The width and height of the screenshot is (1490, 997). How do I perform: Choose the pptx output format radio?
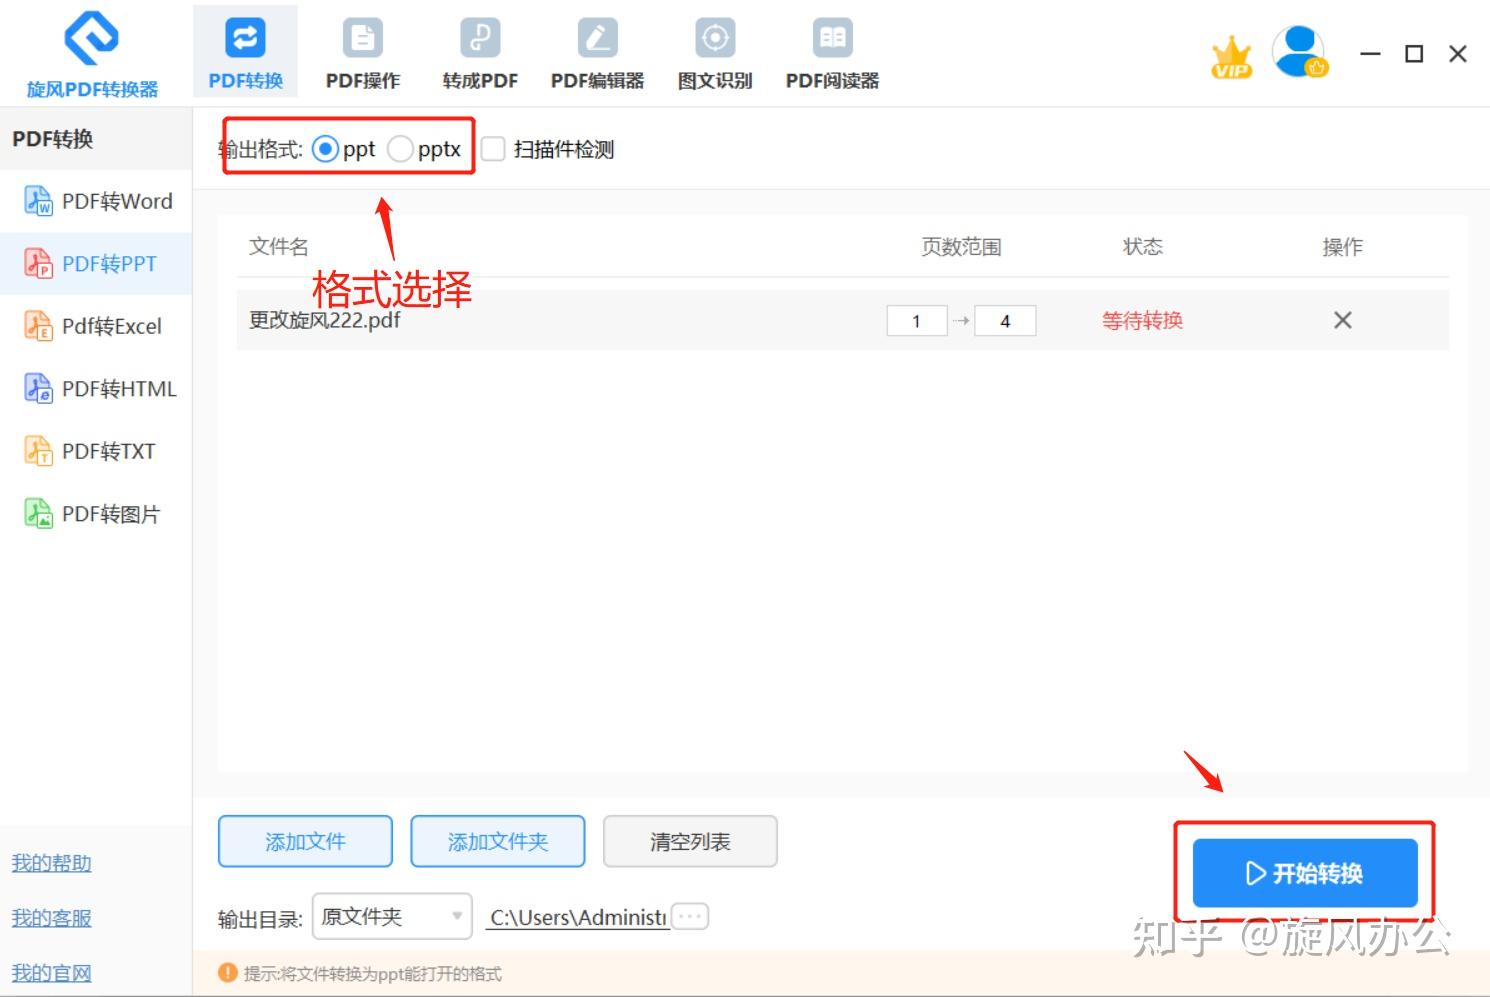pyautogui.click(x=400, y=149)
